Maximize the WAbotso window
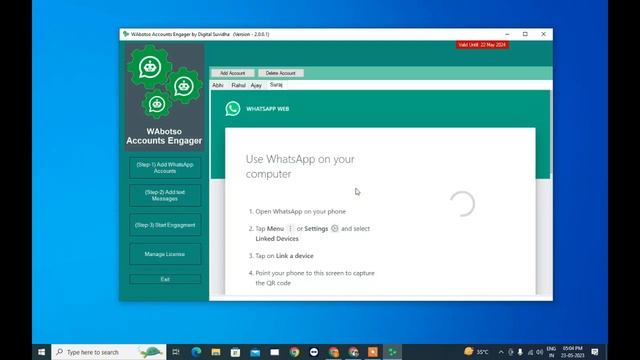The image size is (640, 360). coord(525,34)
